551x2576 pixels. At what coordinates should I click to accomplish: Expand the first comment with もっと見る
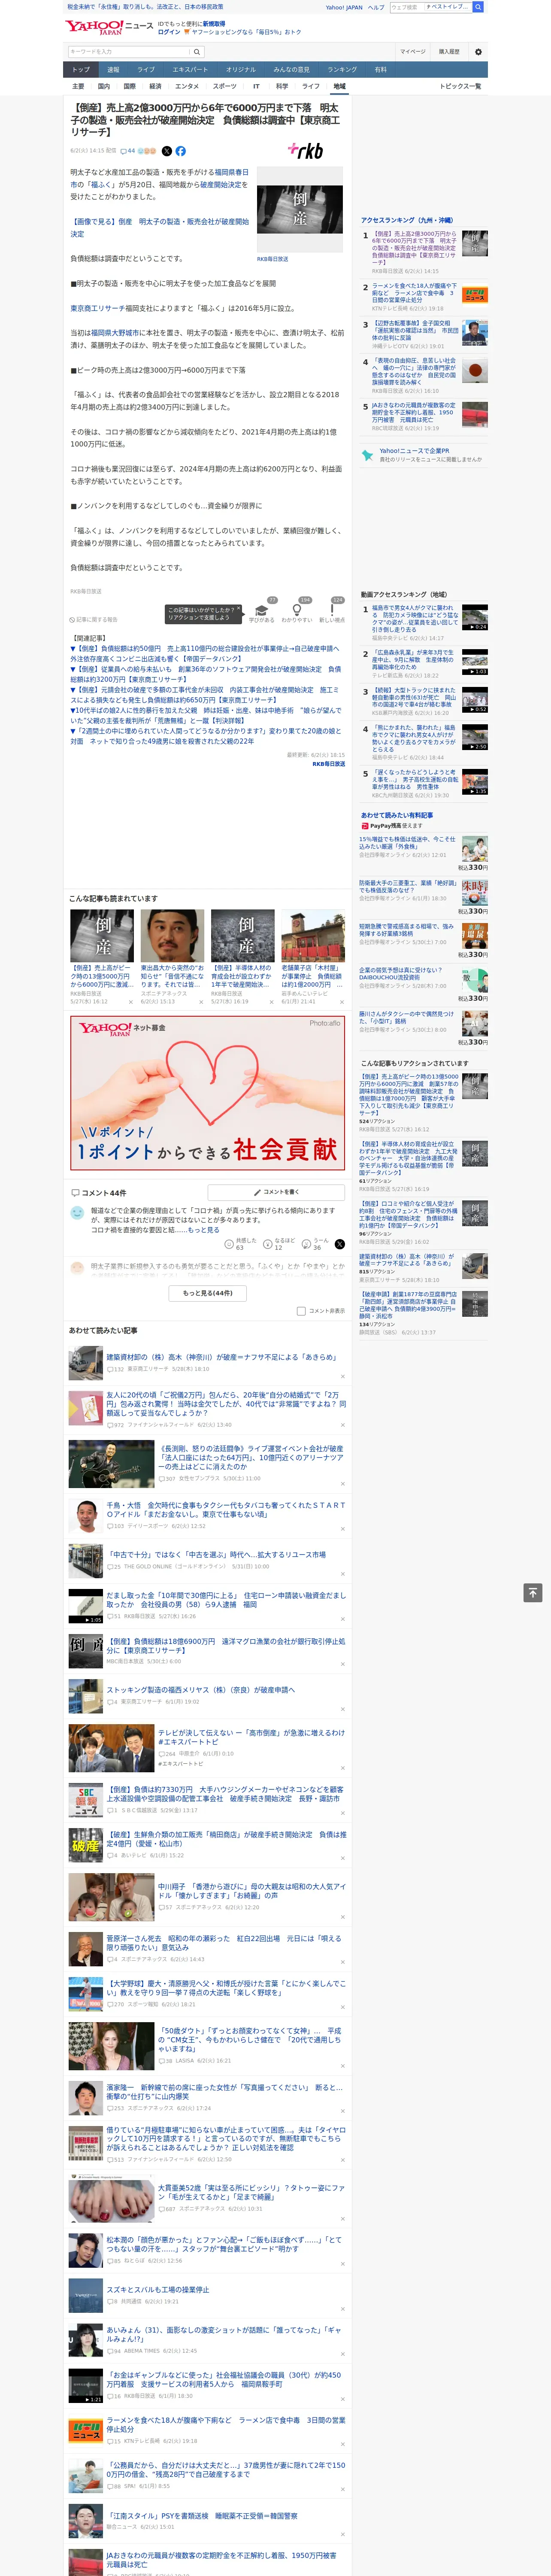coord(204,1230)
